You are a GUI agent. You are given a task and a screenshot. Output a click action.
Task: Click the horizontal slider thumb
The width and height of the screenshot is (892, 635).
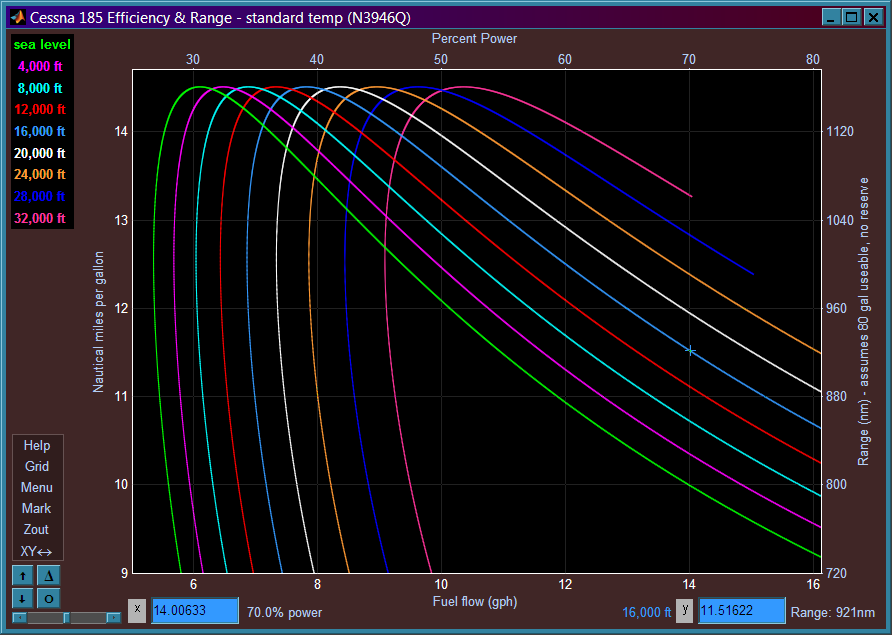click(x=66, y=618)
